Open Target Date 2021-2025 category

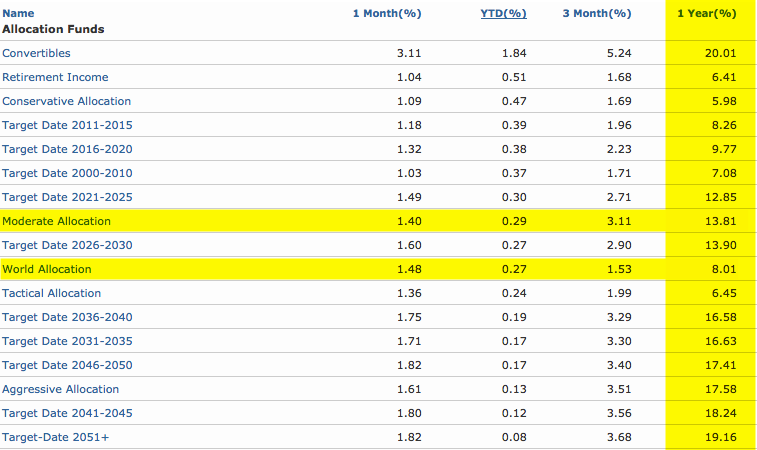[x=67, y=197]
